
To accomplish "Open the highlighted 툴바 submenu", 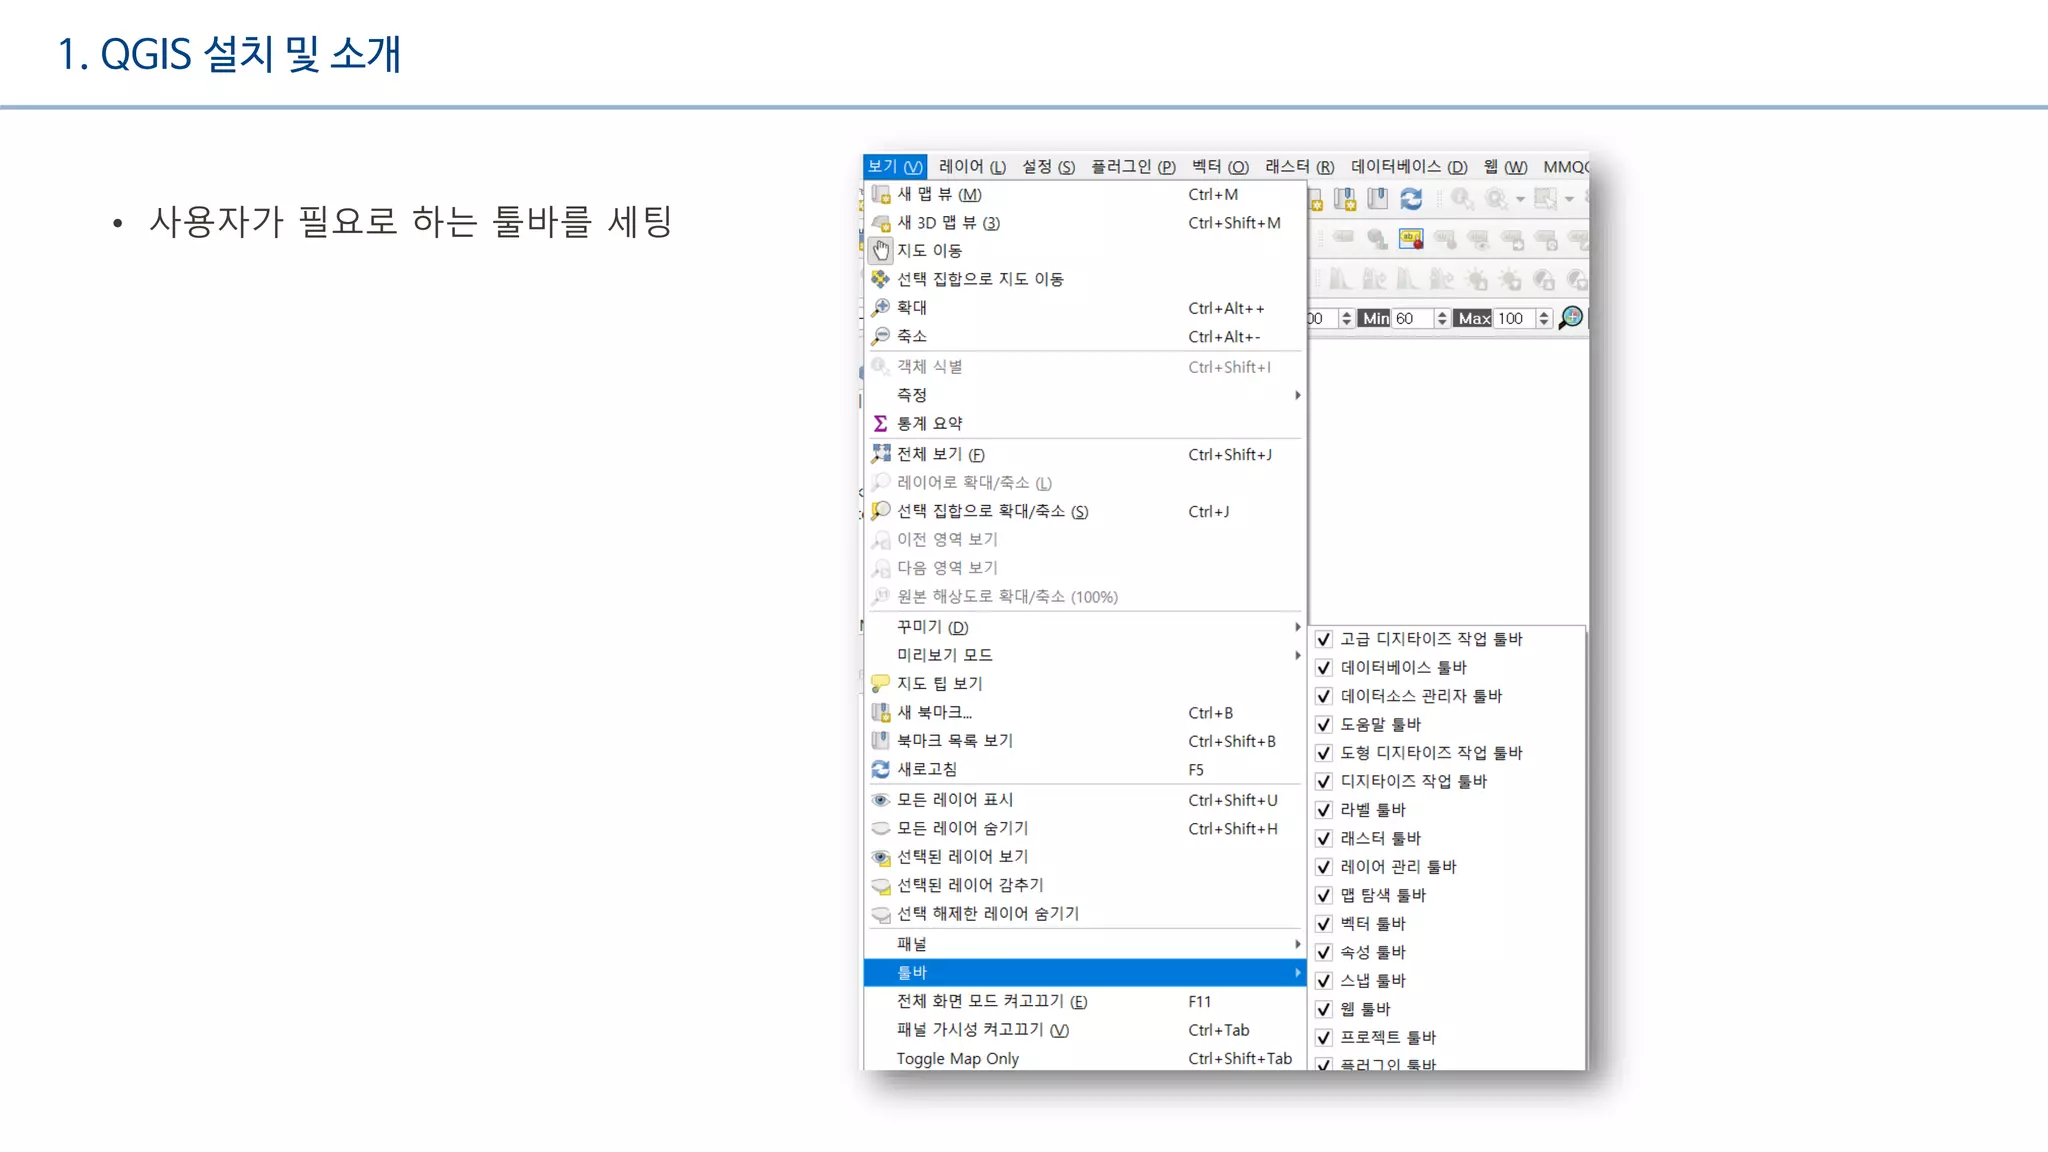I will [1085, 972].
